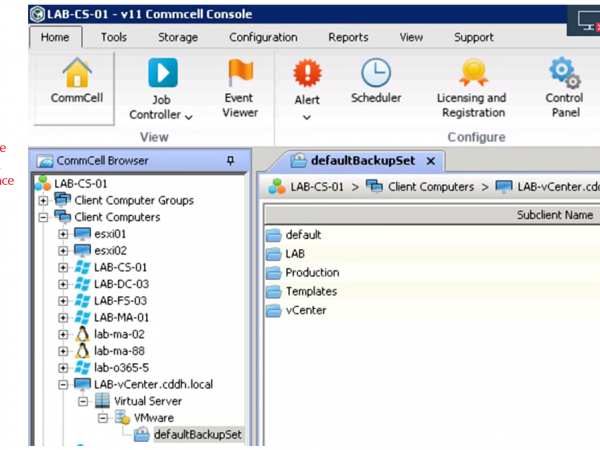Expand the LAB-MA-01 tree node
600x450 pixels.
click(63, 318)
